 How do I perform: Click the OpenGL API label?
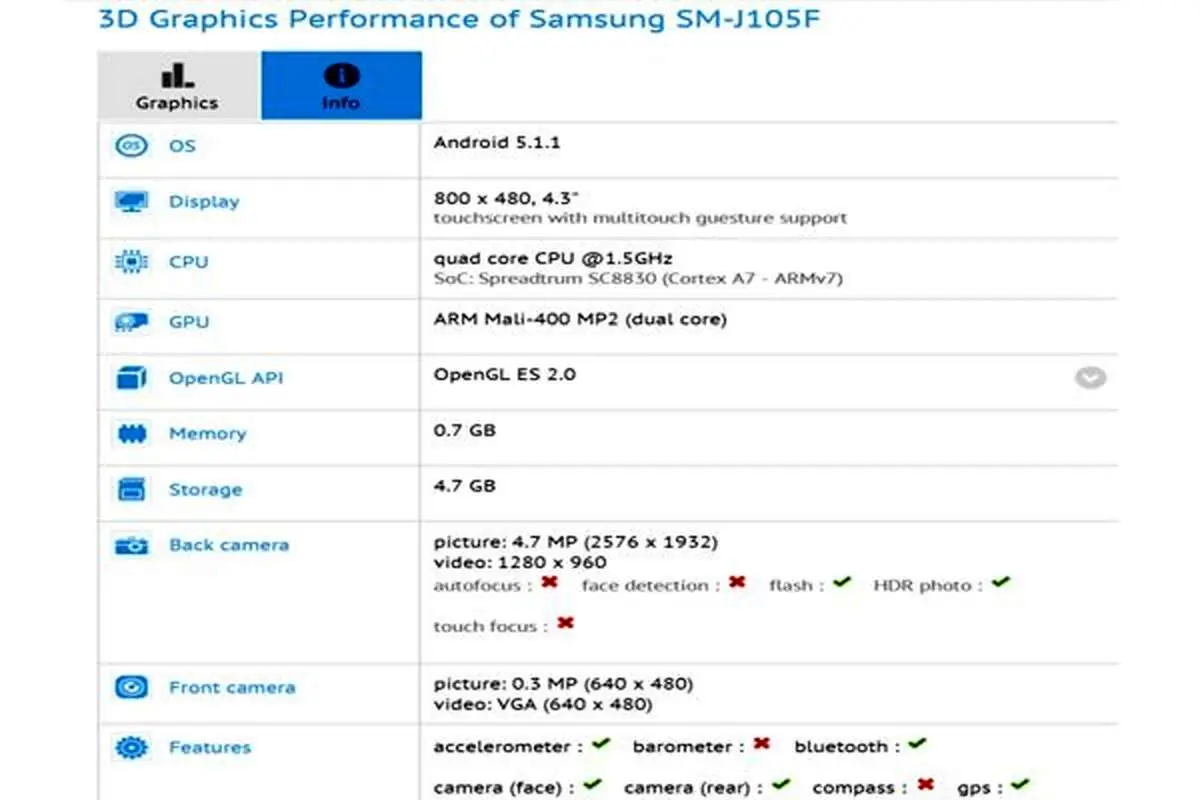click(x=226, y=378)
